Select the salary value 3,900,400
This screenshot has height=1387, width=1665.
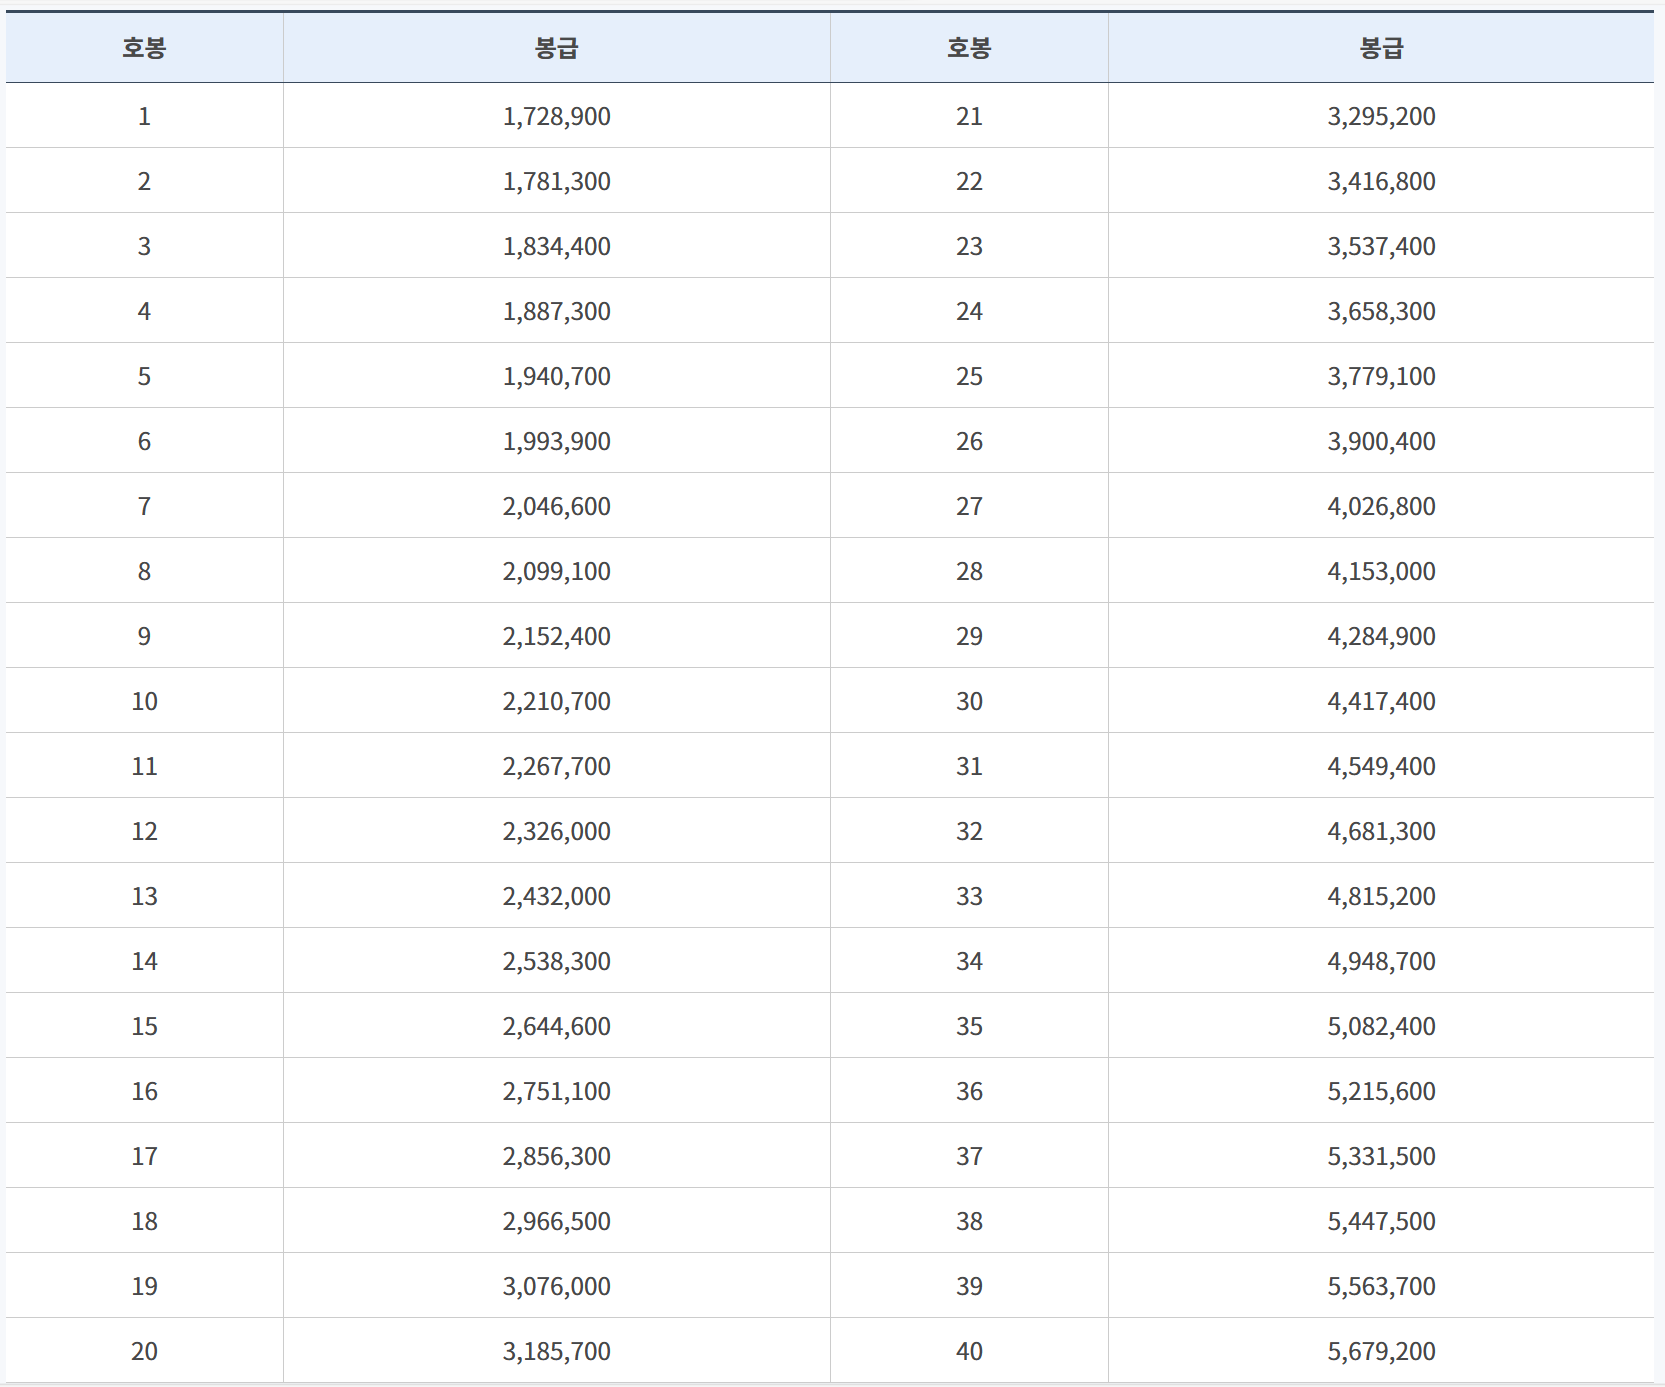1381,441
